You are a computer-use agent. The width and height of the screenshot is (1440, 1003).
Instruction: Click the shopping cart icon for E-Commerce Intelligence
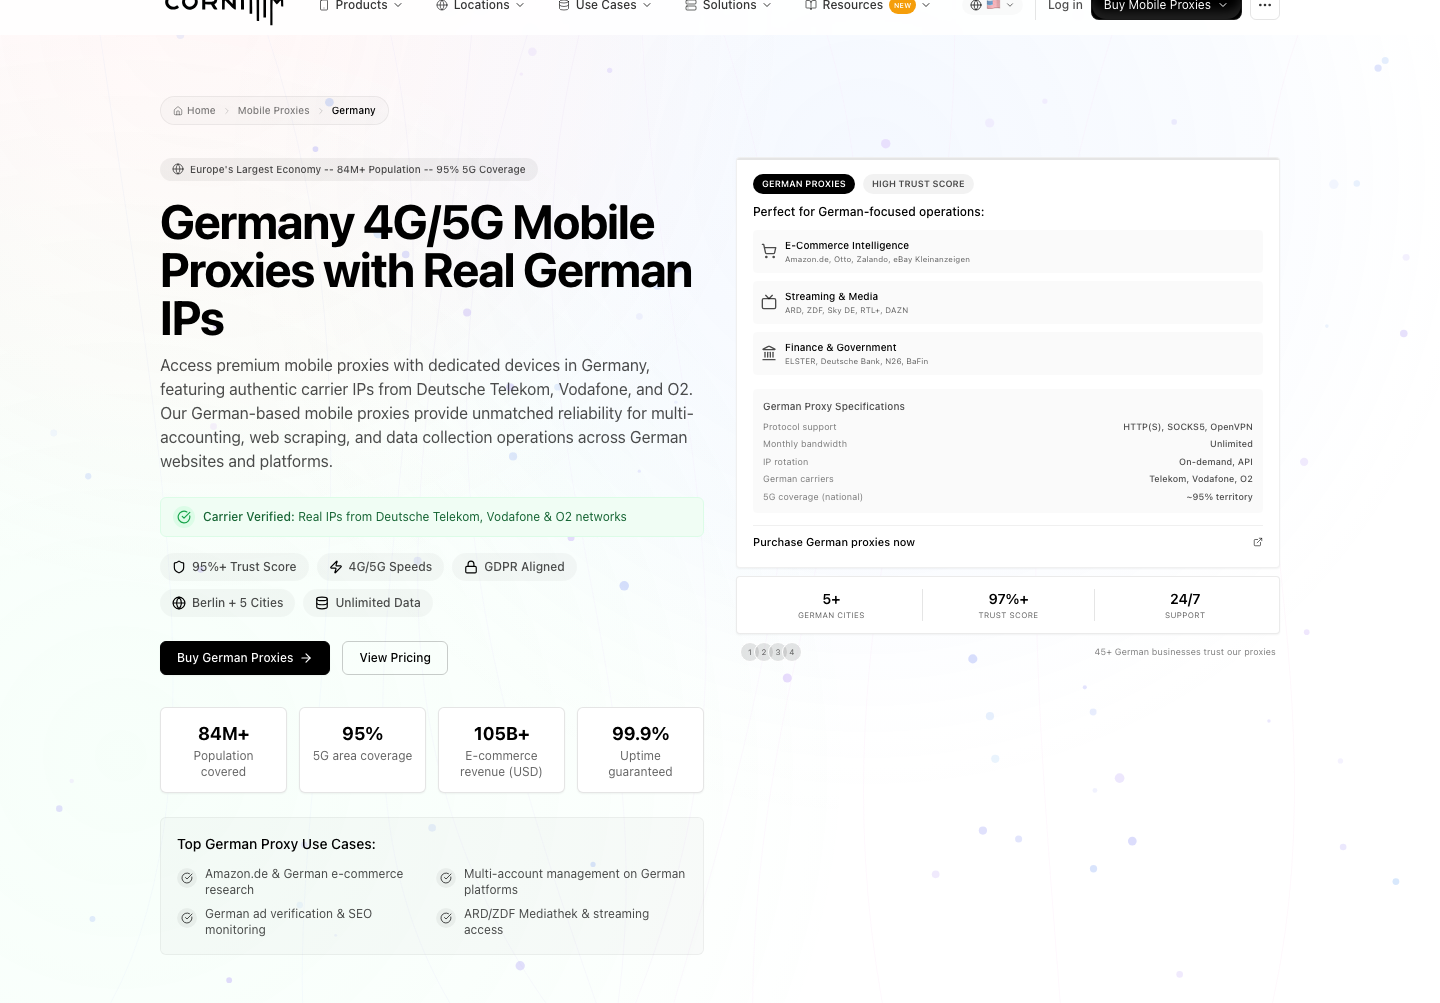coord(769,252)
